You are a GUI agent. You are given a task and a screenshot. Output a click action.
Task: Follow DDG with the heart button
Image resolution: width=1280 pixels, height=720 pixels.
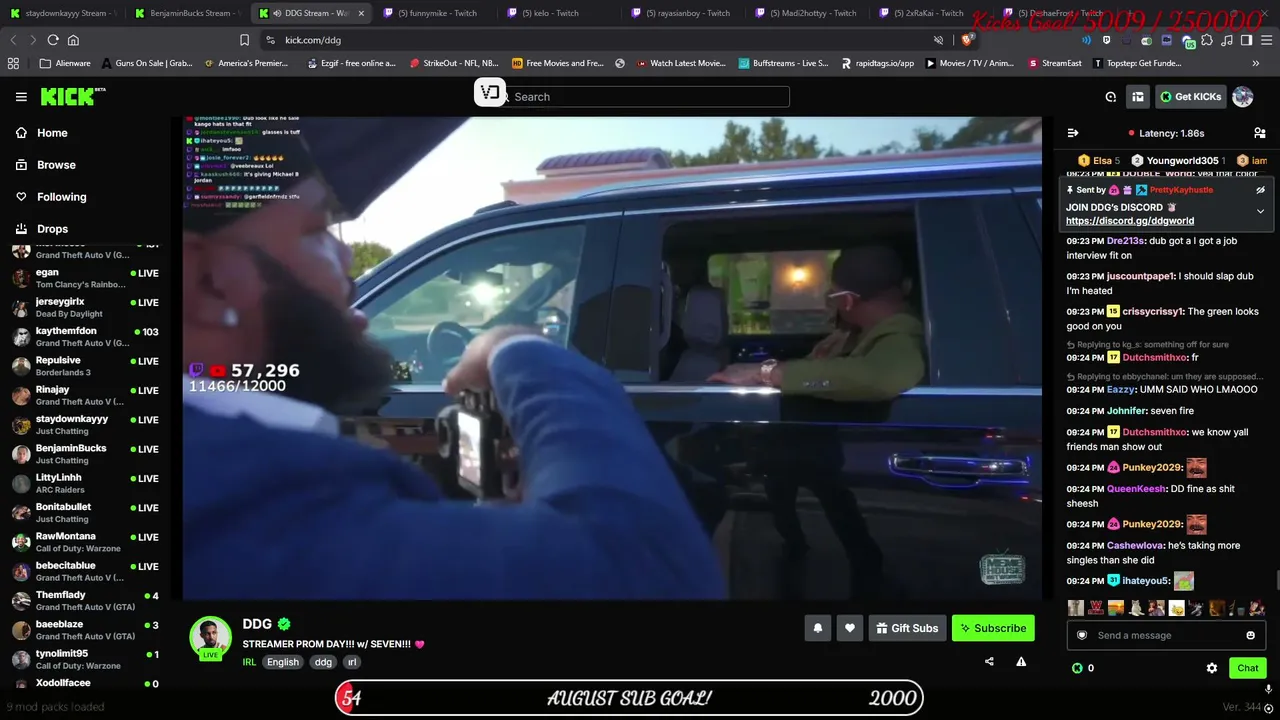pyautogui.click(x=850, y=628)
